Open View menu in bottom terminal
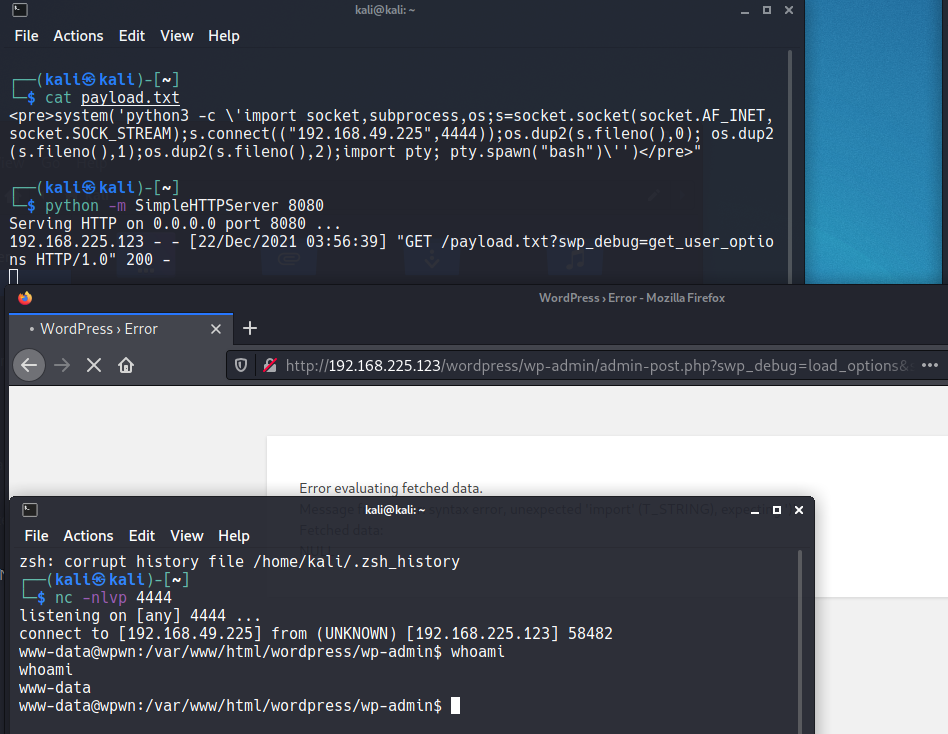 (x=187, y=536)
